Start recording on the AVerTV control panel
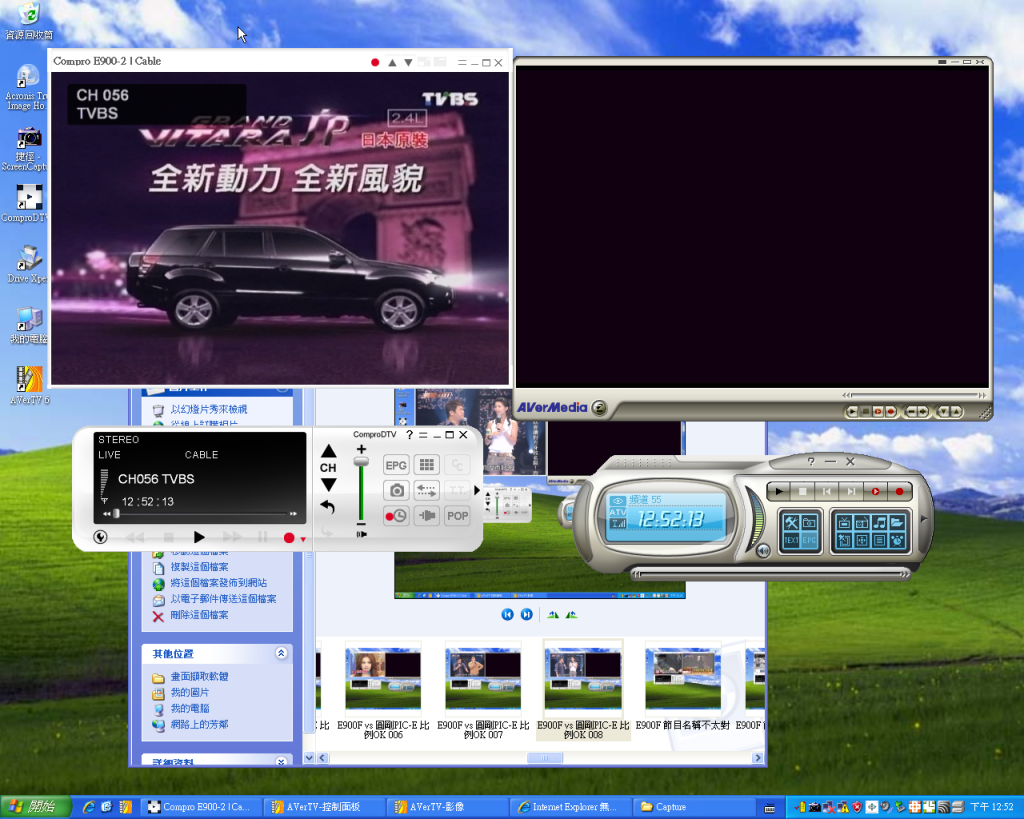Image resolution: width=1024 pixels, height=819 pixels. [899, 491]
